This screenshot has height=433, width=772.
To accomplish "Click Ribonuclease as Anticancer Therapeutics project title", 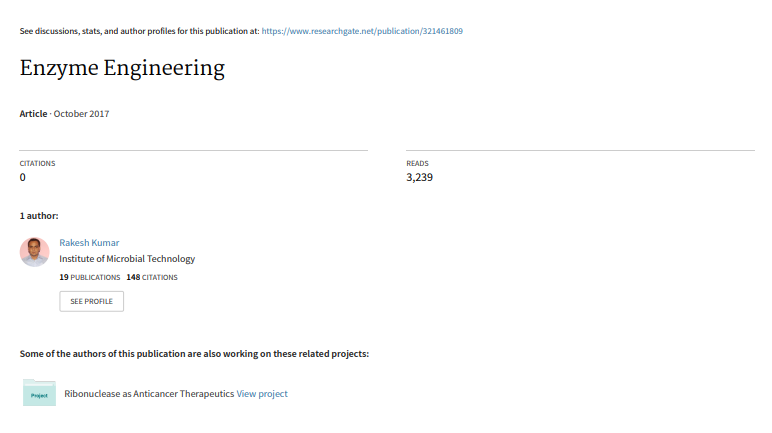I will (149, 394).
